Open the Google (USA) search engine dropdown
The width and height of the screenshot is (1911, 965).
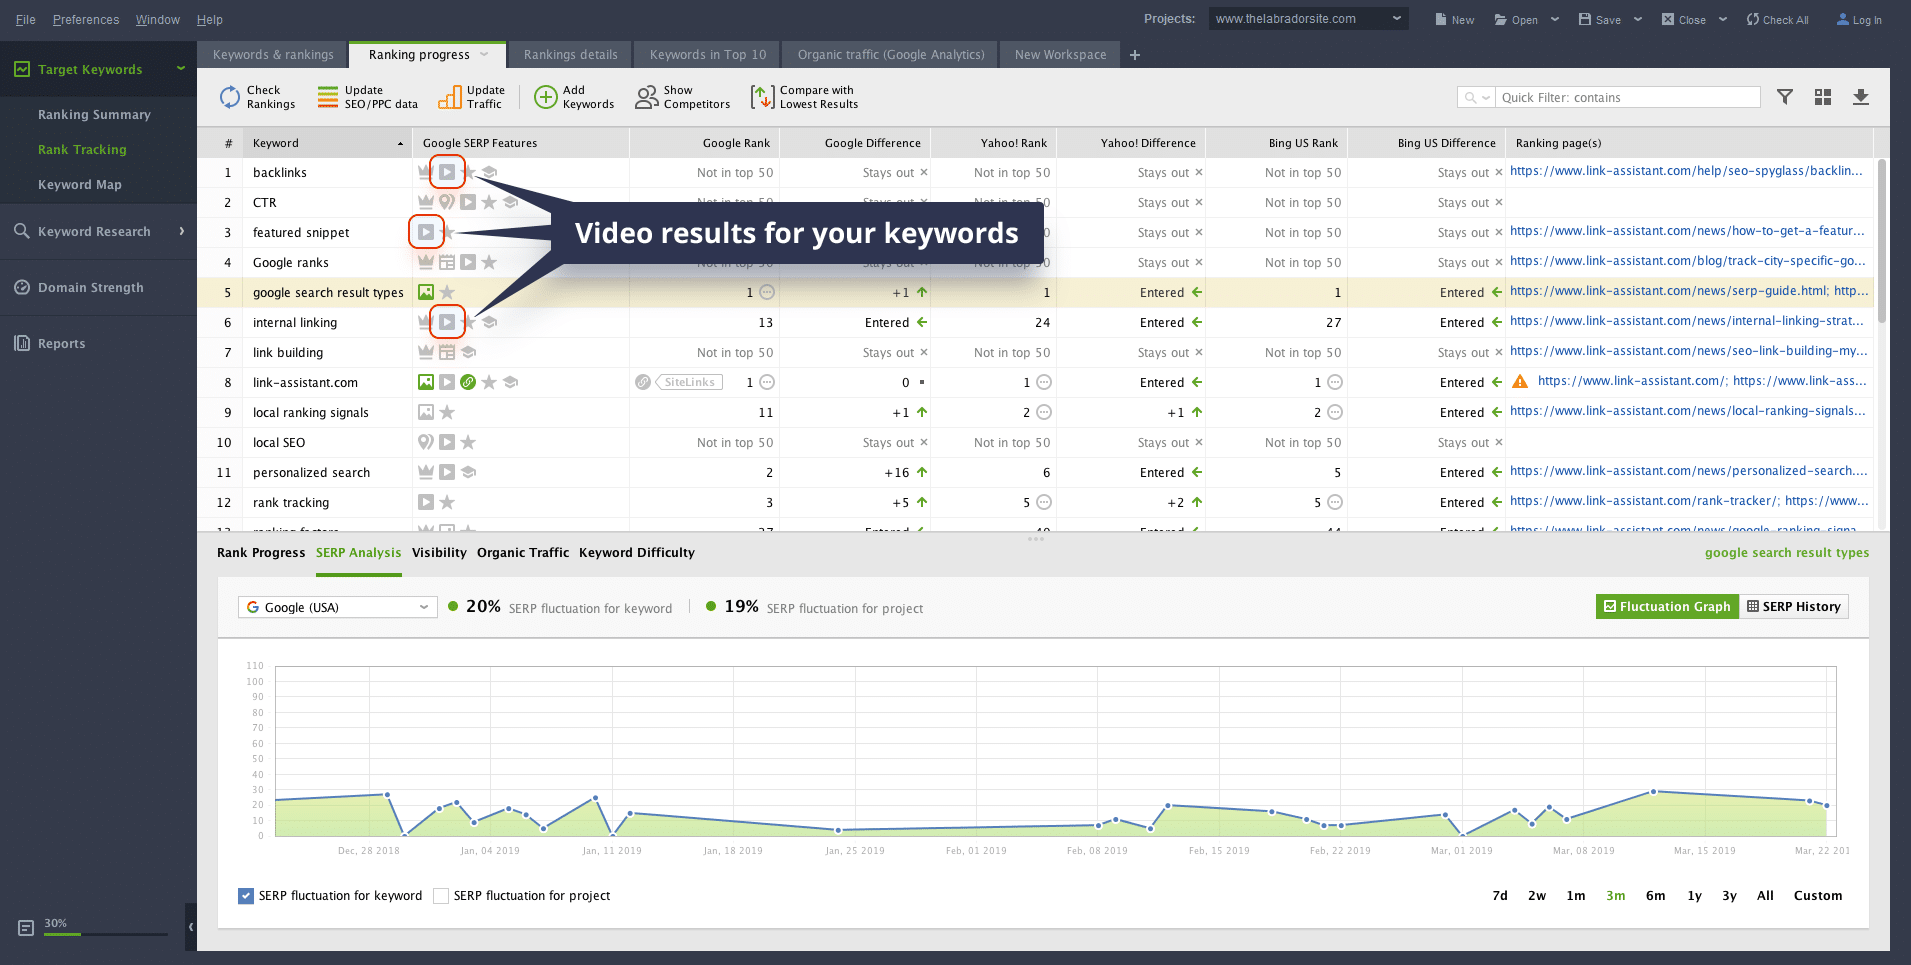tap(423, 607)
